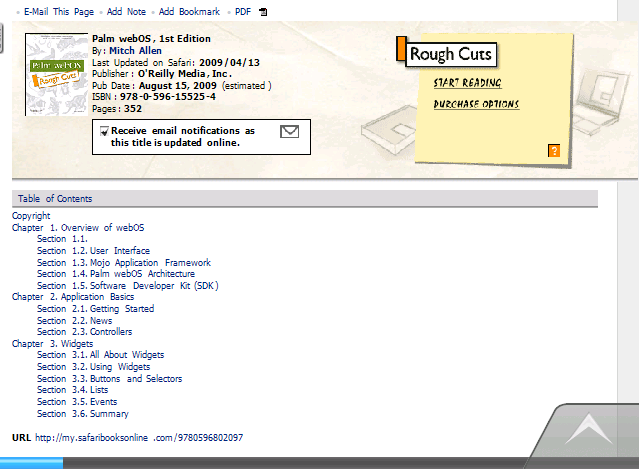The height and width of the screenshot is (469, 639).
Task: Open Section 1.4. Palm webOS Architecture
Action: [x=116, y=274]
